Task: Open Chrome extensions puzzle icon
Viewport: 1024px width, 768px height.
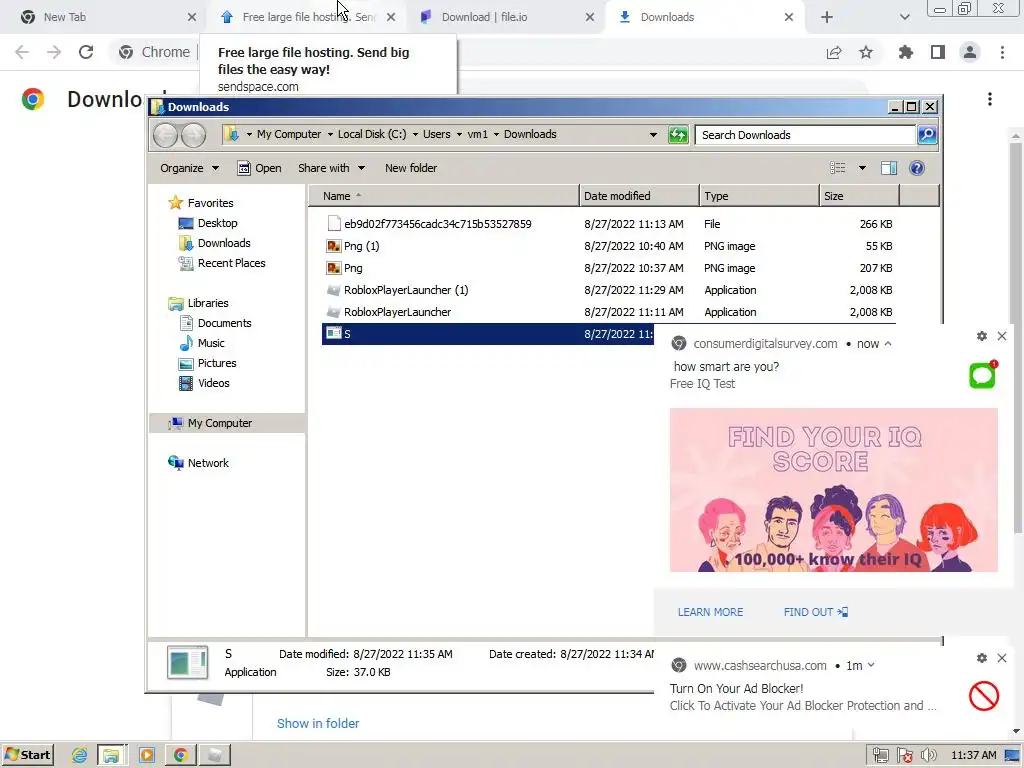Action: coord(905,52)
